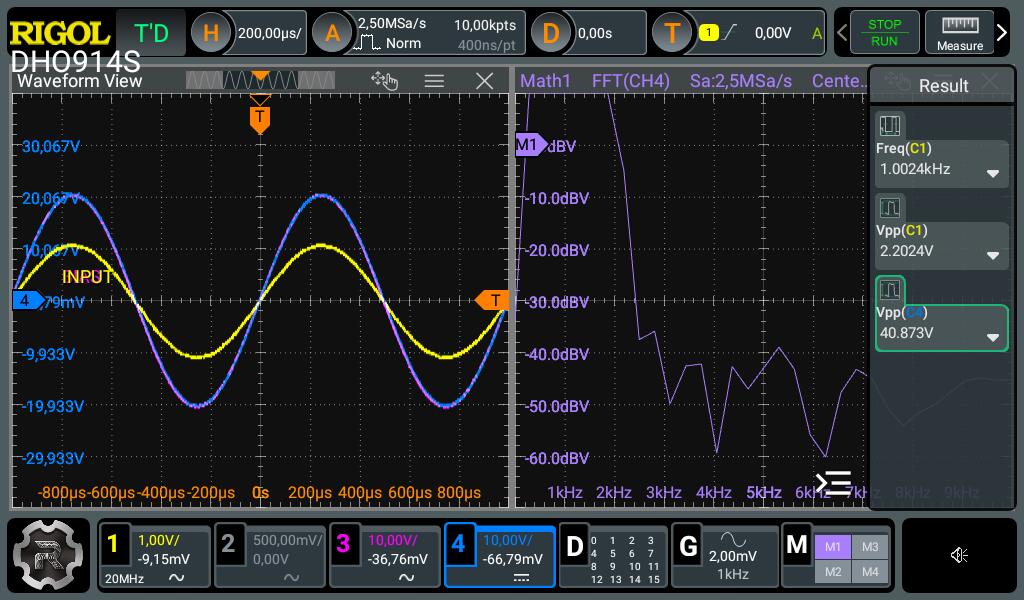Toggle channel 4 button
Image resolution: width=1024 pixels, height=600 pixels.
(x=458, y=543)
